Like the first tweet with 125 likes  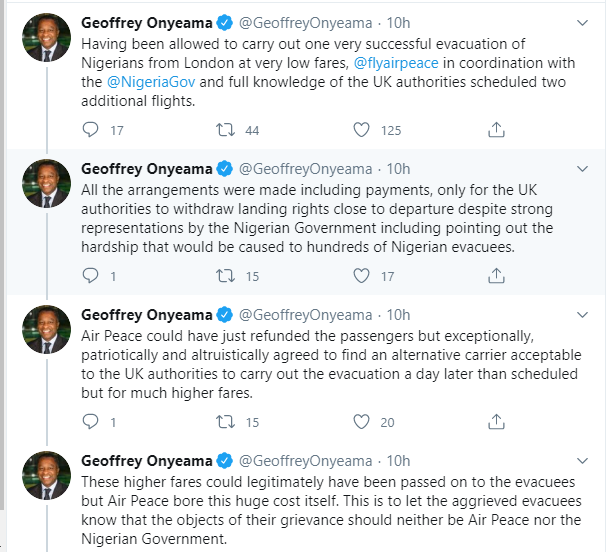coord(362,130)
